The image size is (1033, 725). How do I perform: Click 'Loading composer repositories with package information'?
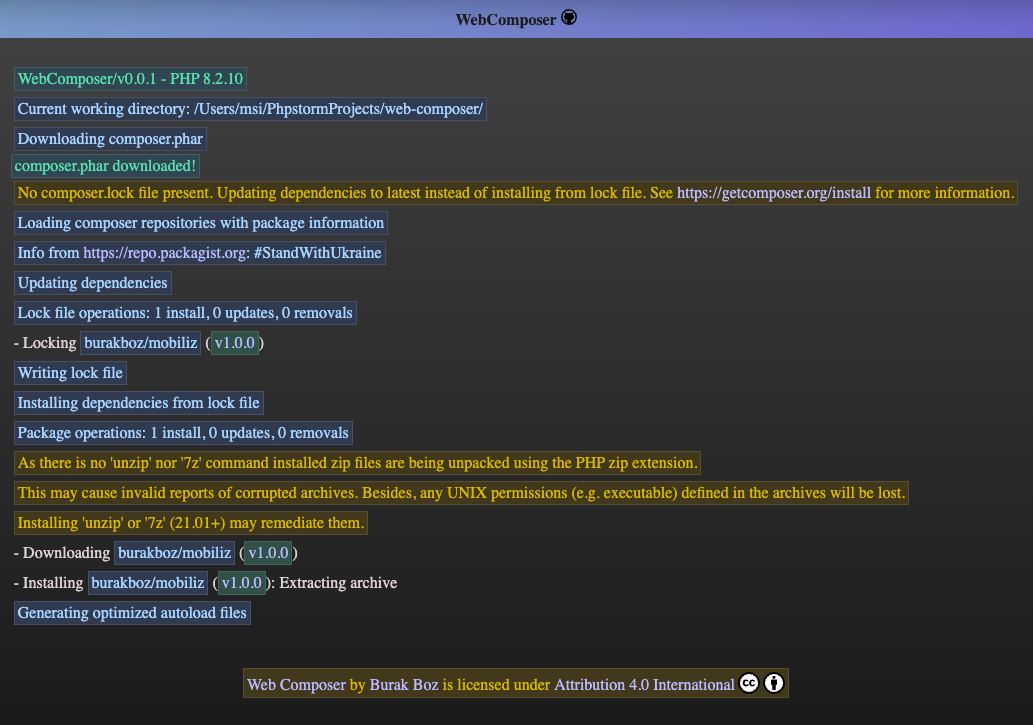coord(200,223)
